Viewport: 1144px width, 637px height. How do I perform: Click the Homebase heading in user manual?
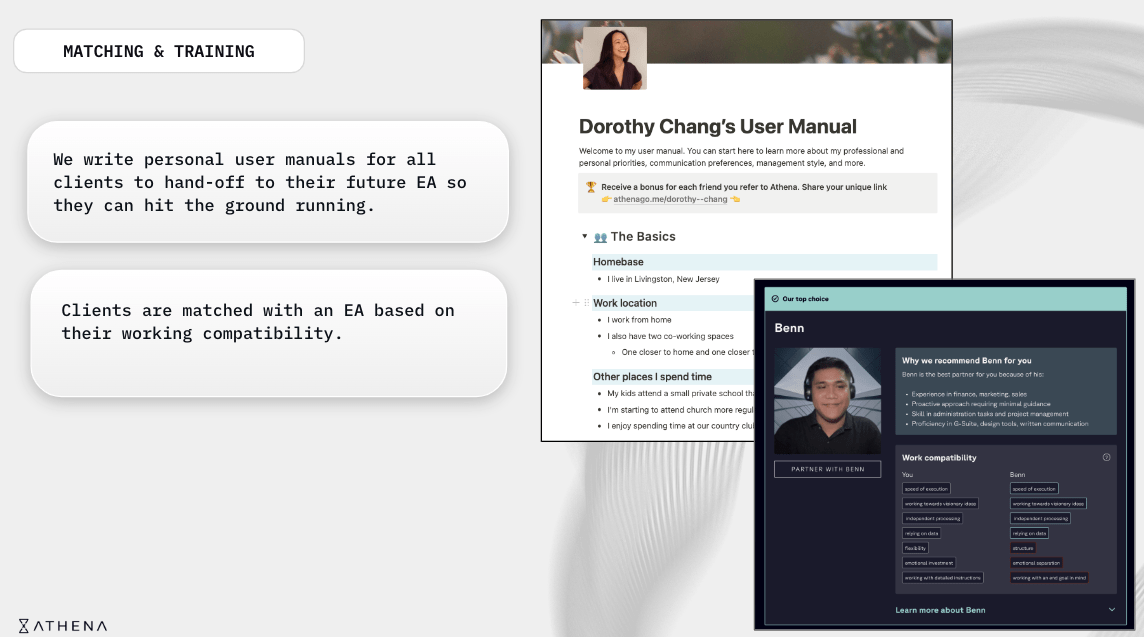(618, 262)
